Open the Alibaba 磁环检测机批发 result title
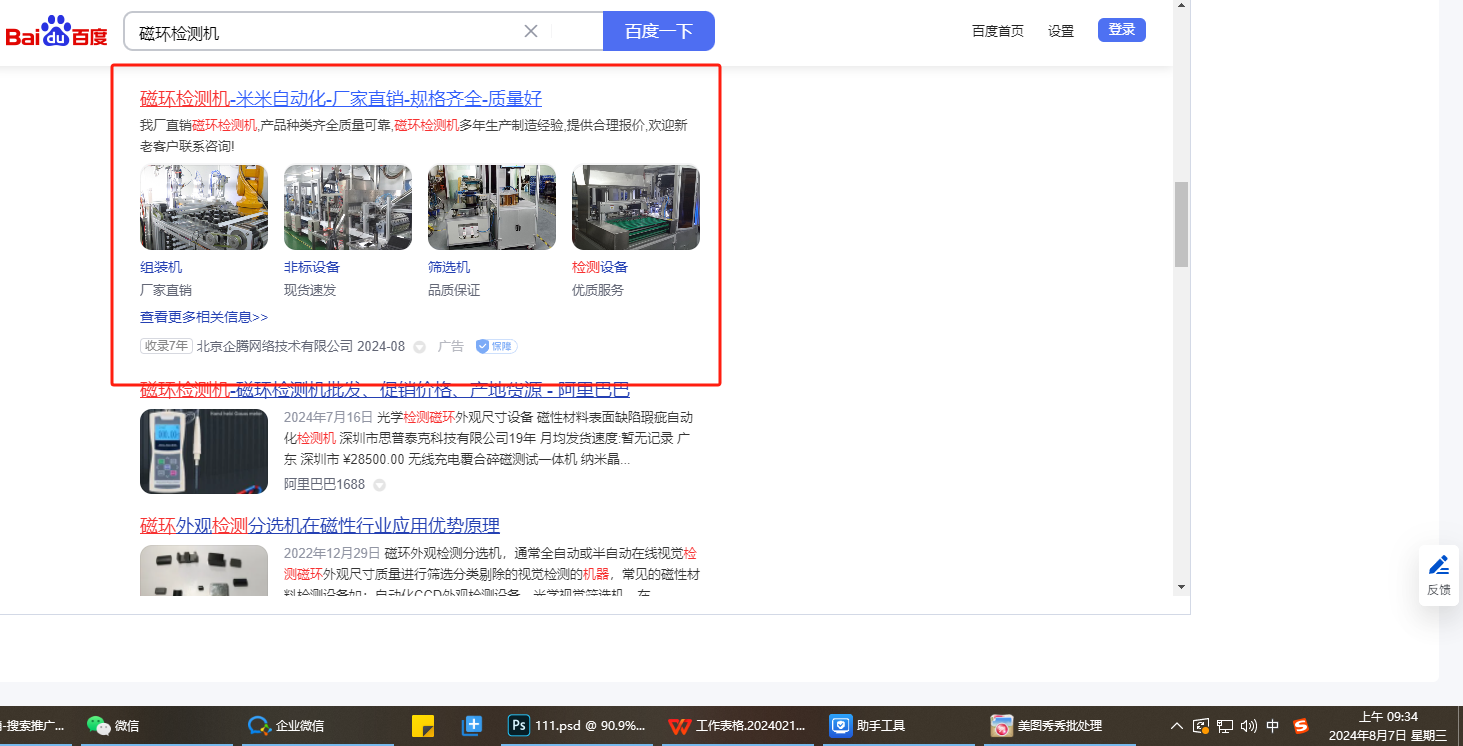 pyautogui.click(x=385, y=390)
